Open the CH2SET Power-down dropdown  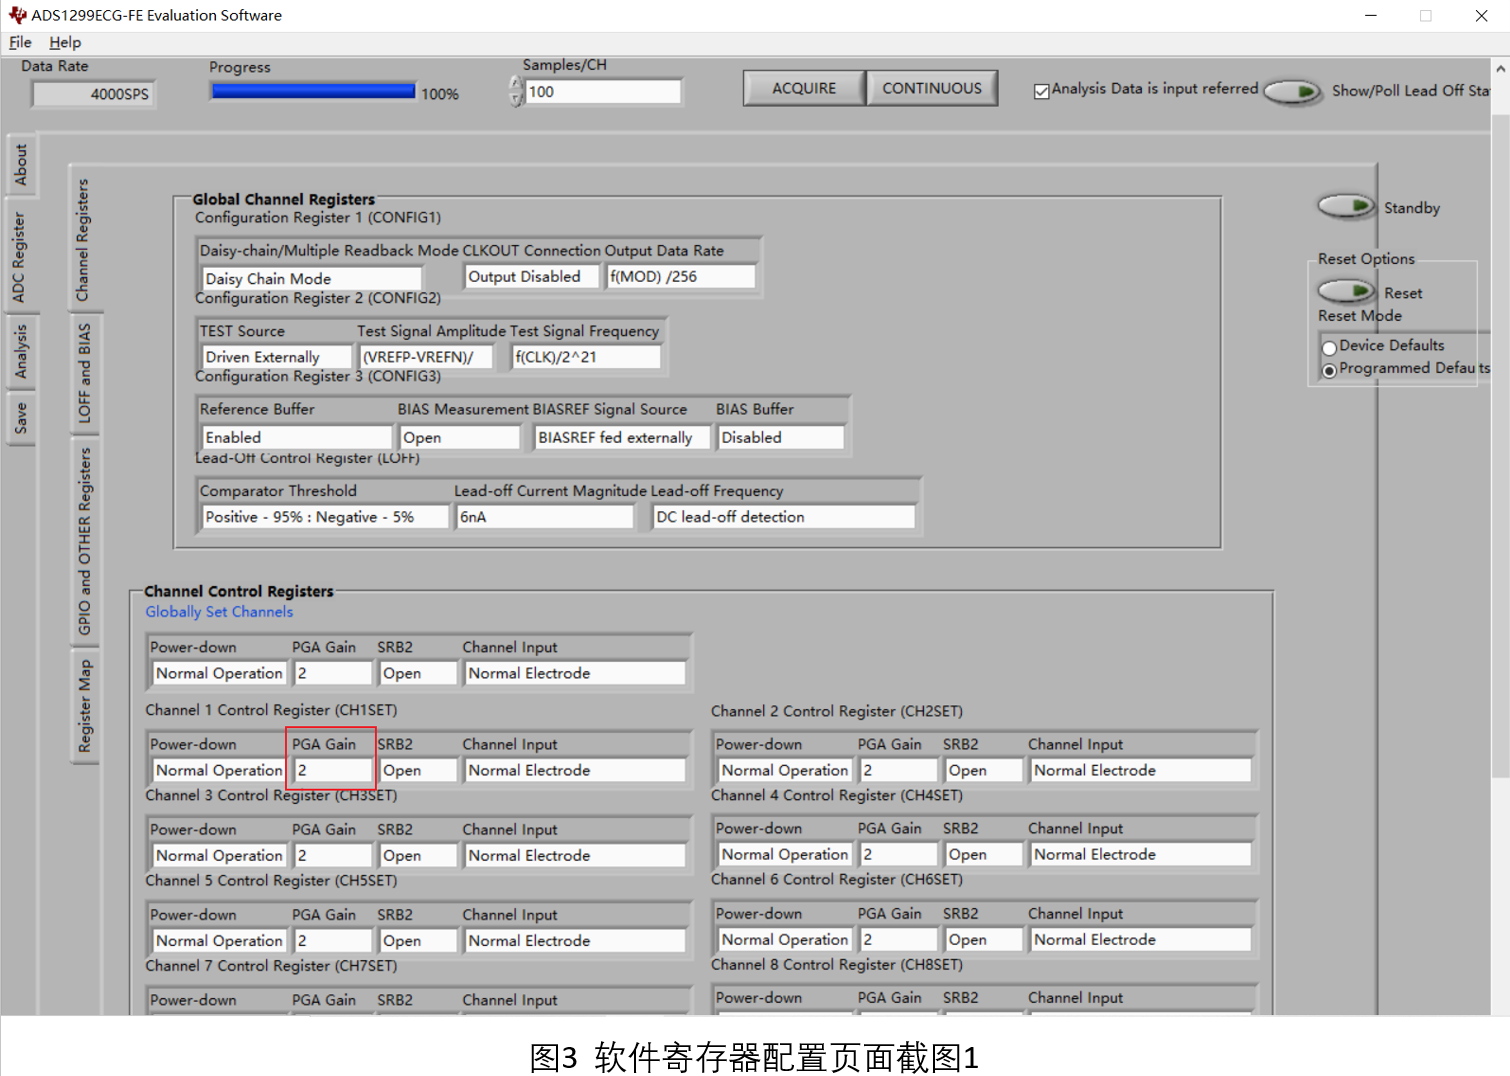[785, 770]
